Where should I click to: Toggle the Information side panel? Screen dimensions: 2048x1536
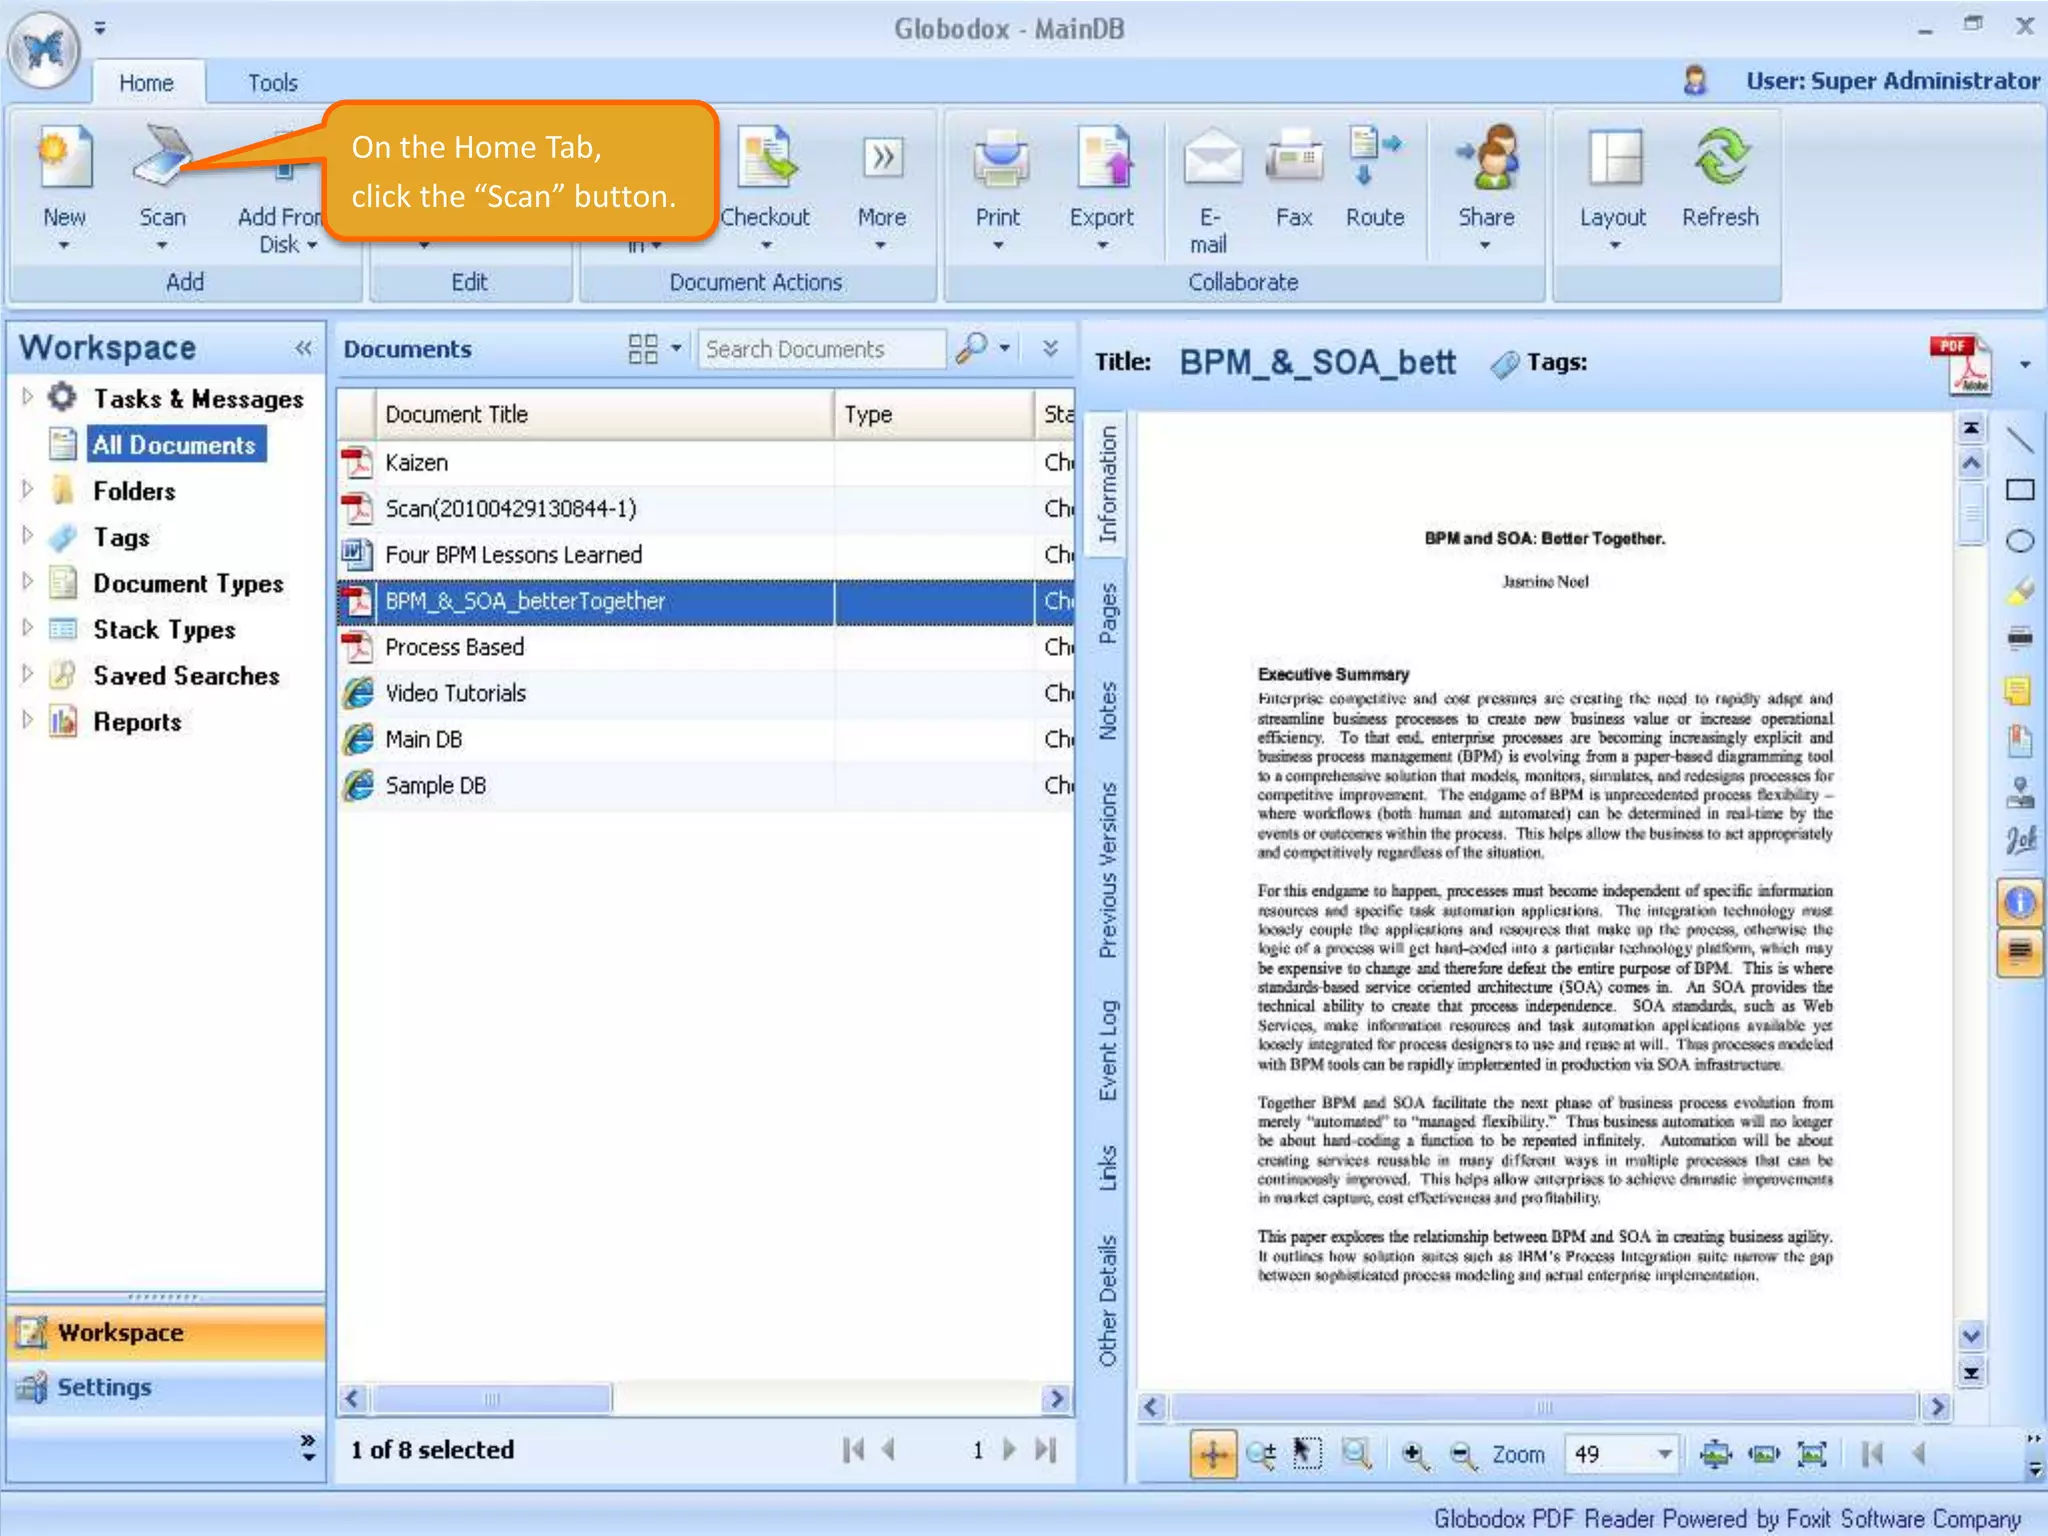click(x=1107, y=484)
